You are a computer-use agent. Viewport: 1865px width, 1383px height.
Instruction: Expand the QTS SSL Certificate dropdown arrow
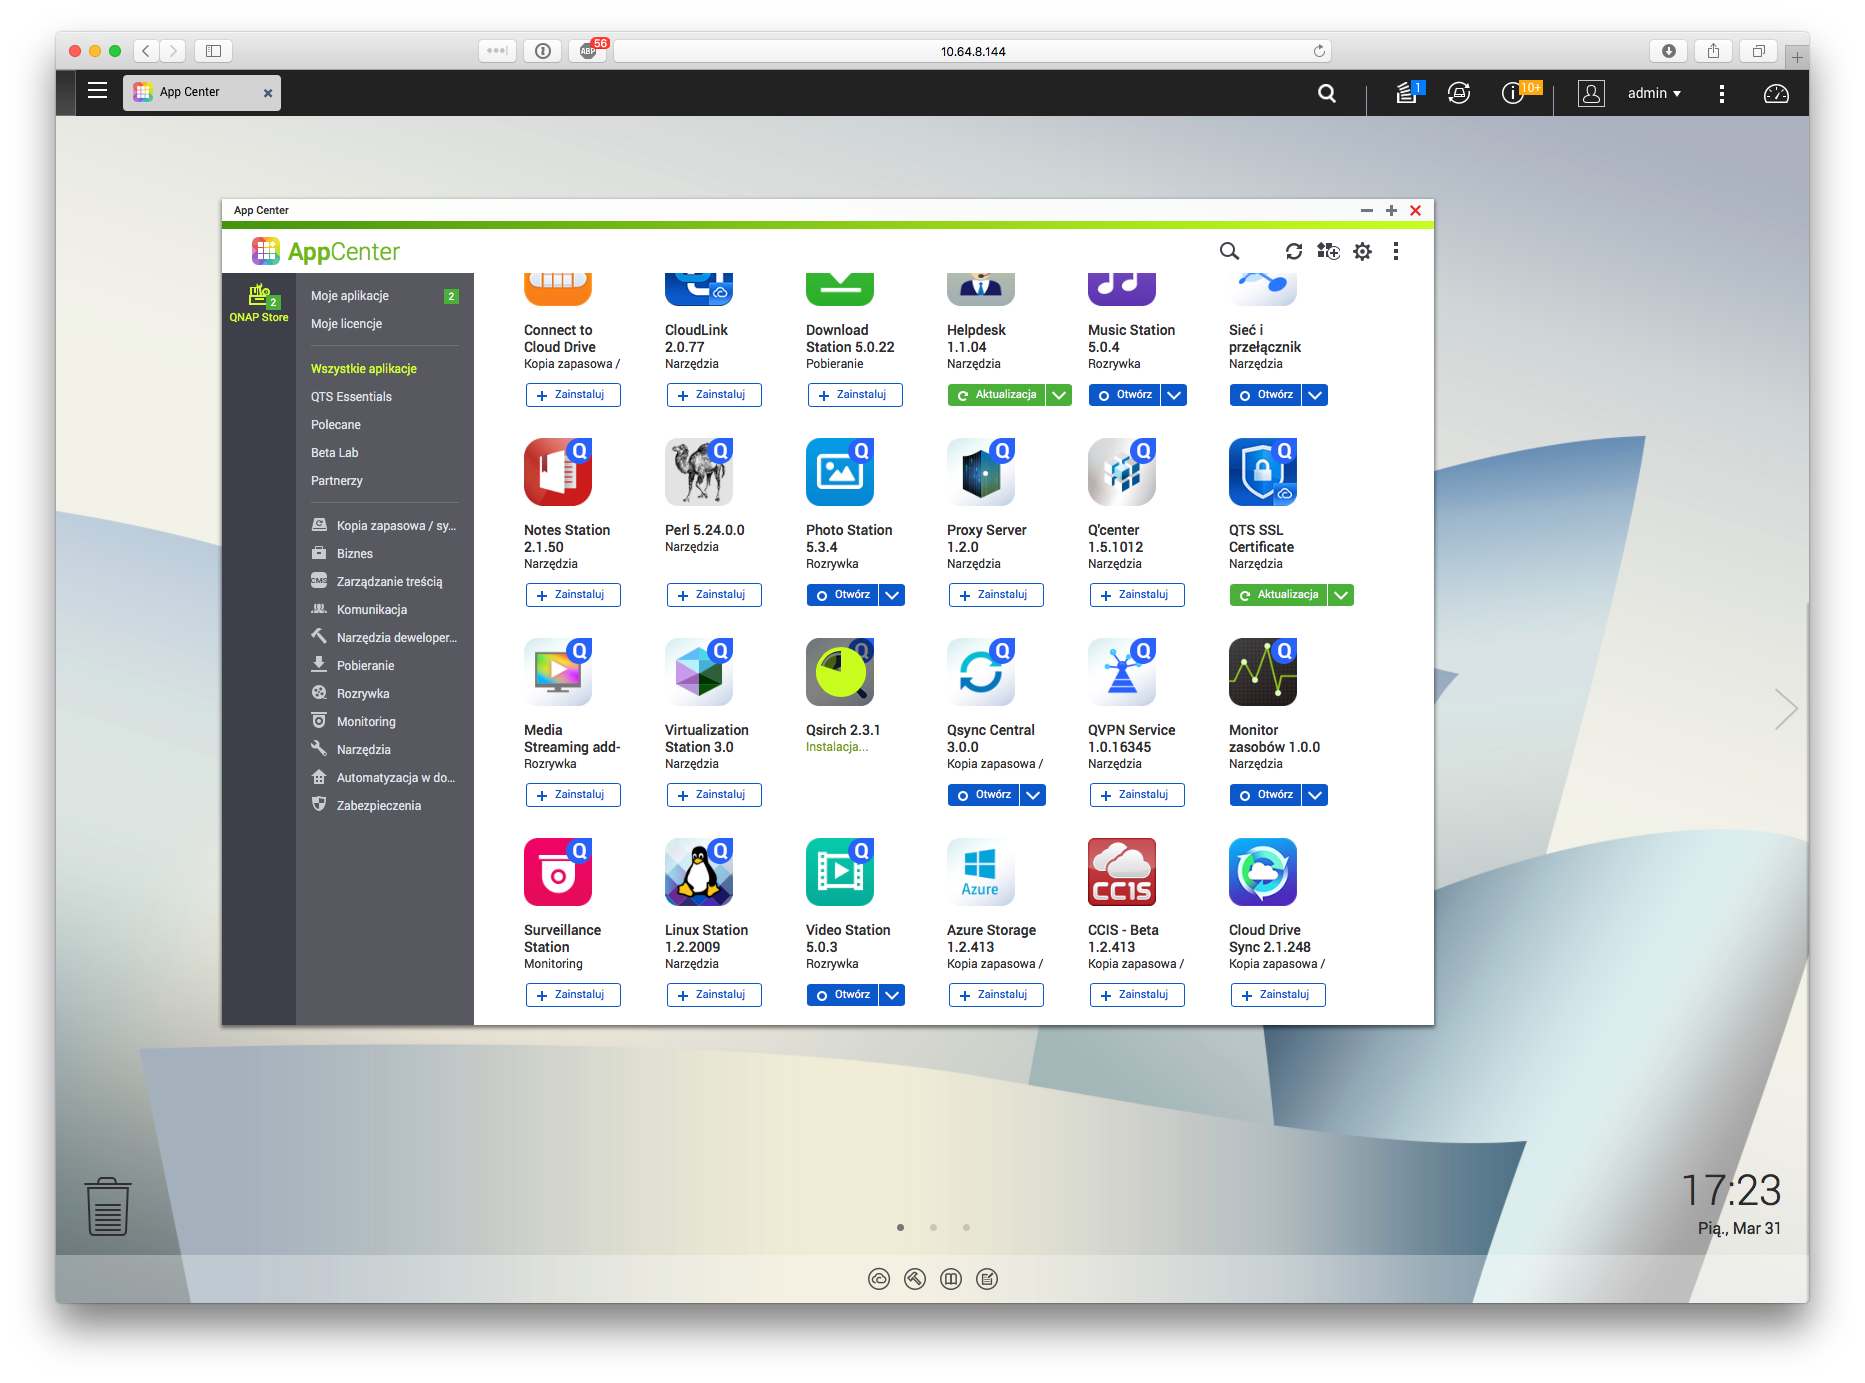1341,595
